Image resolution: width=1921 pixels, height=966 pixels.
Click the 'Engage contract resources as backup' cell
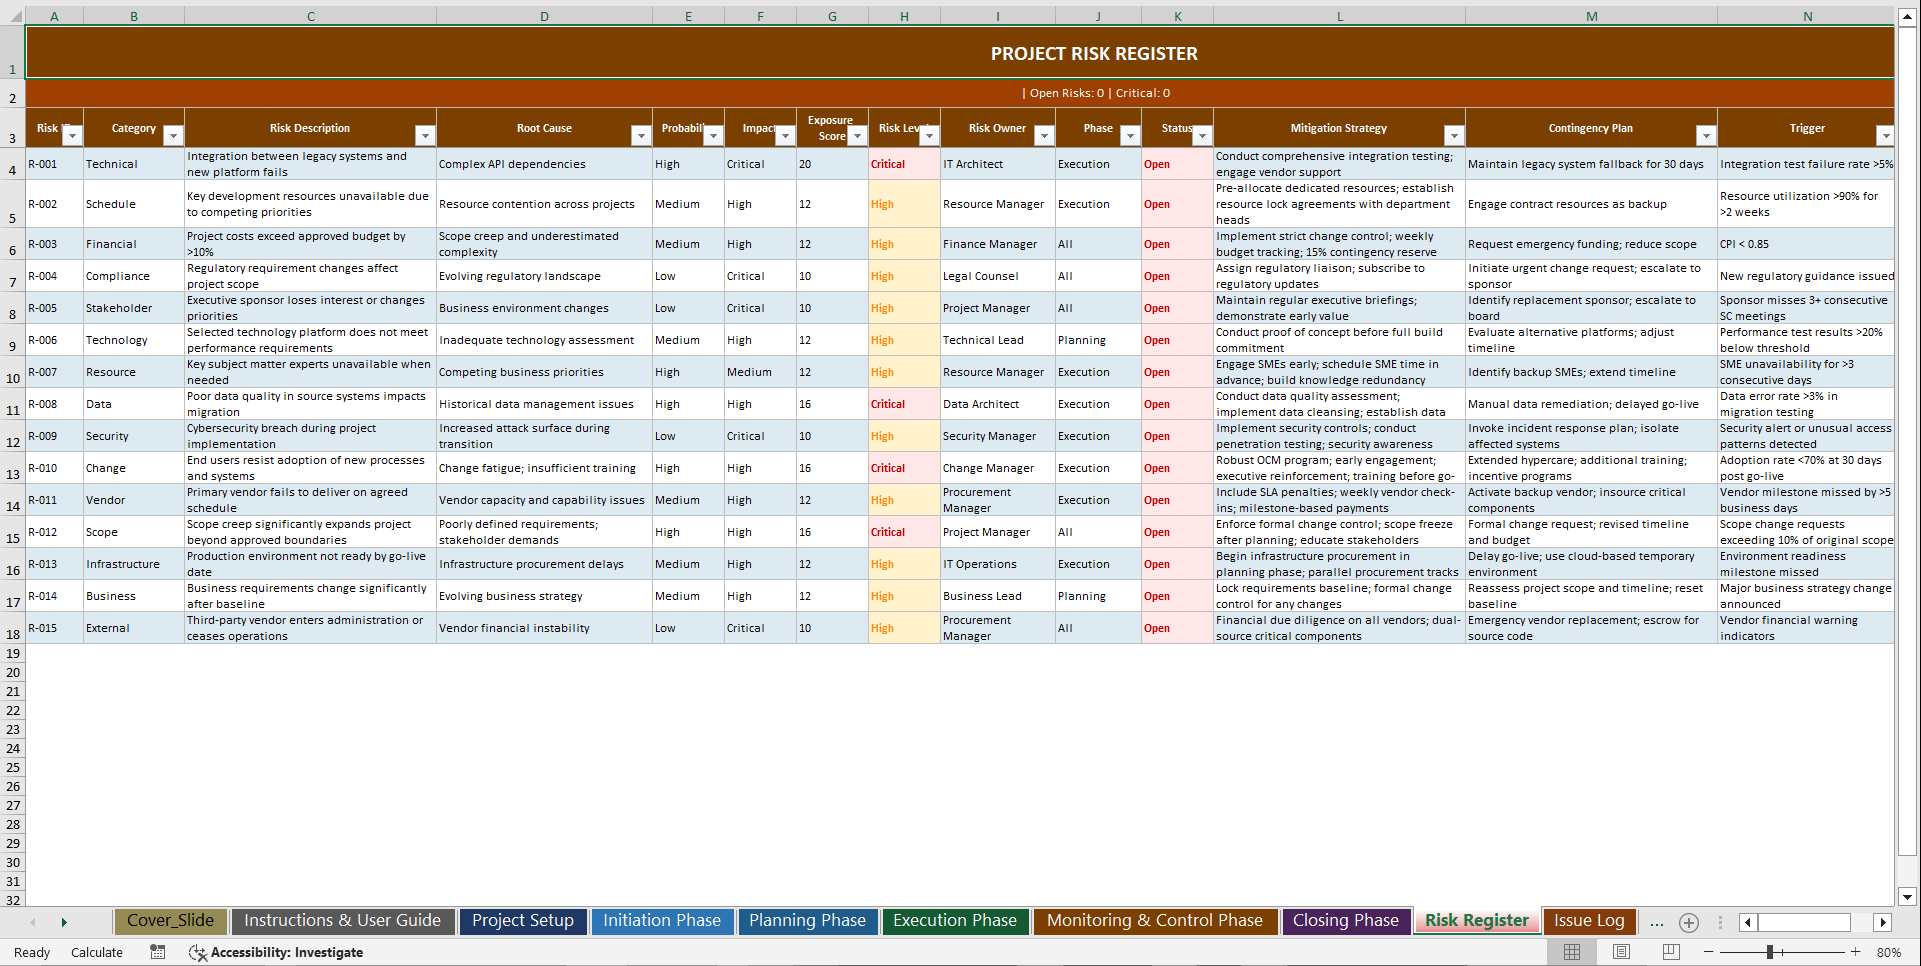point(1591,204)
